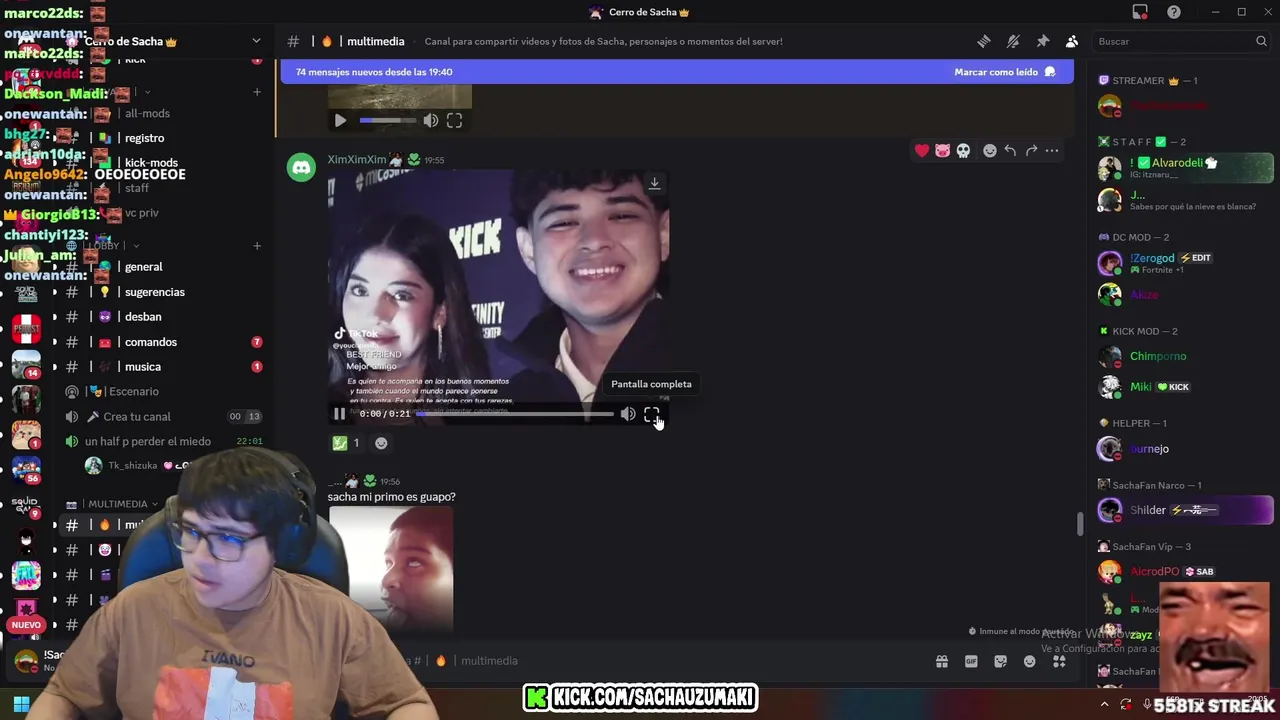Screen dimensions: 1280x720
Task: Open Windows Start button
Action: tap(21, 704)
